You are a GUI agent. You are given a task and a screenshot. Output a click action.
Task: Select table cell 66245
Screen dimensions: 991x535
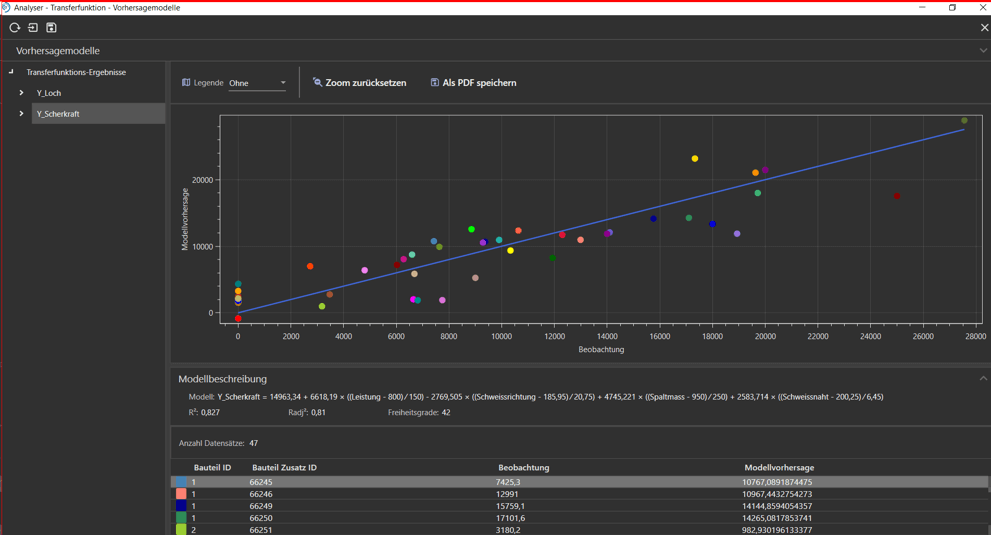point(261,482)
